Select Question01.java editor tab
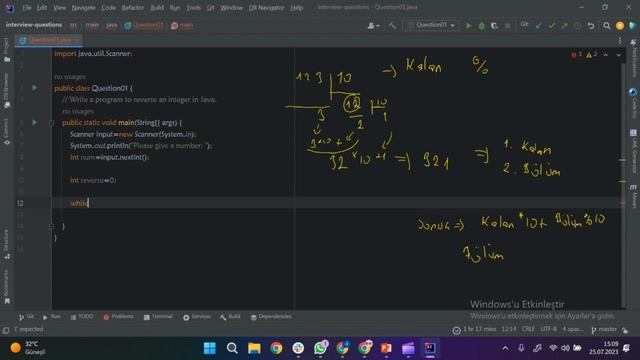This screenshot has height=360, width=640. [49, 40]
